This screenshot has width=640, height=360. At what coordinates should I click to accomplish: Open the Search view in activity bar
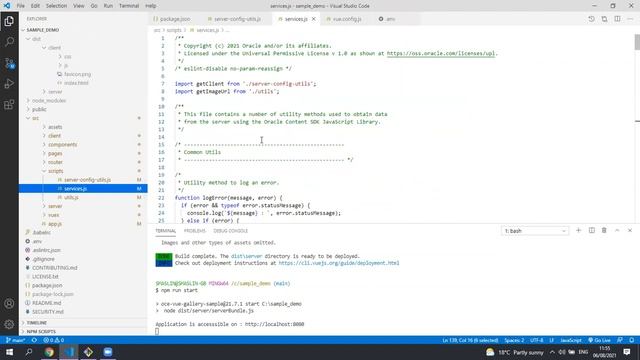point(9,42)
